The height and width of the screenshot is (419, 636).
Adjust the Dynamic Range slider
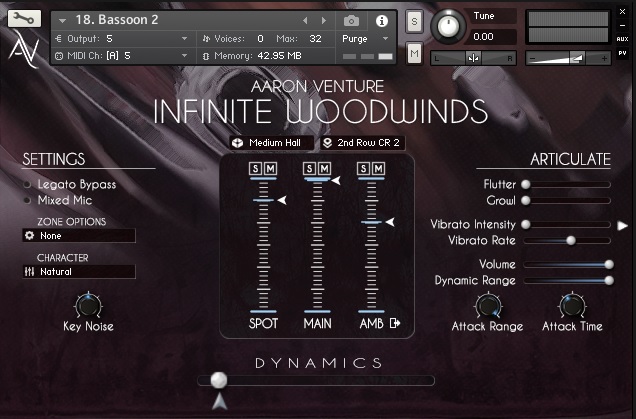[568, 280]
